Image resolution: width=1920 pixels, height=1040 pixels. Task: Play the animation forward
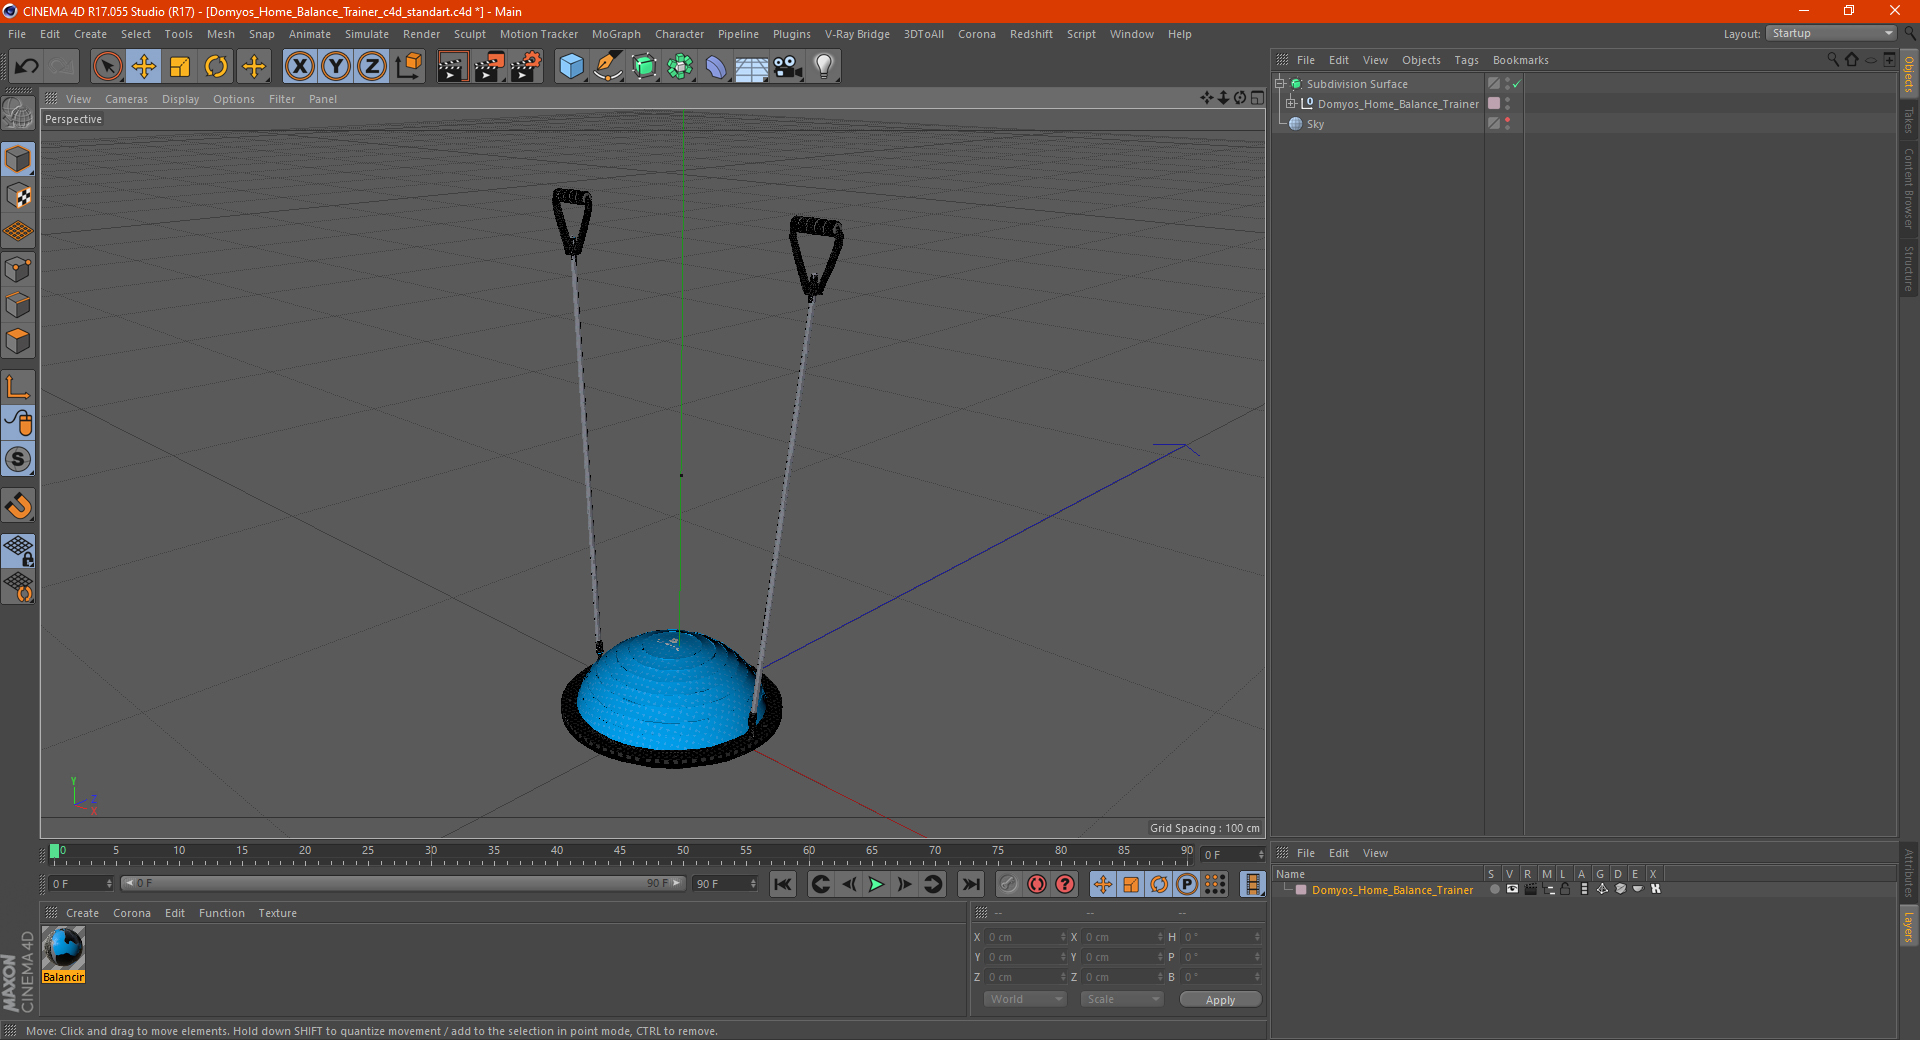pyautogui.click(x=876, y=884)
